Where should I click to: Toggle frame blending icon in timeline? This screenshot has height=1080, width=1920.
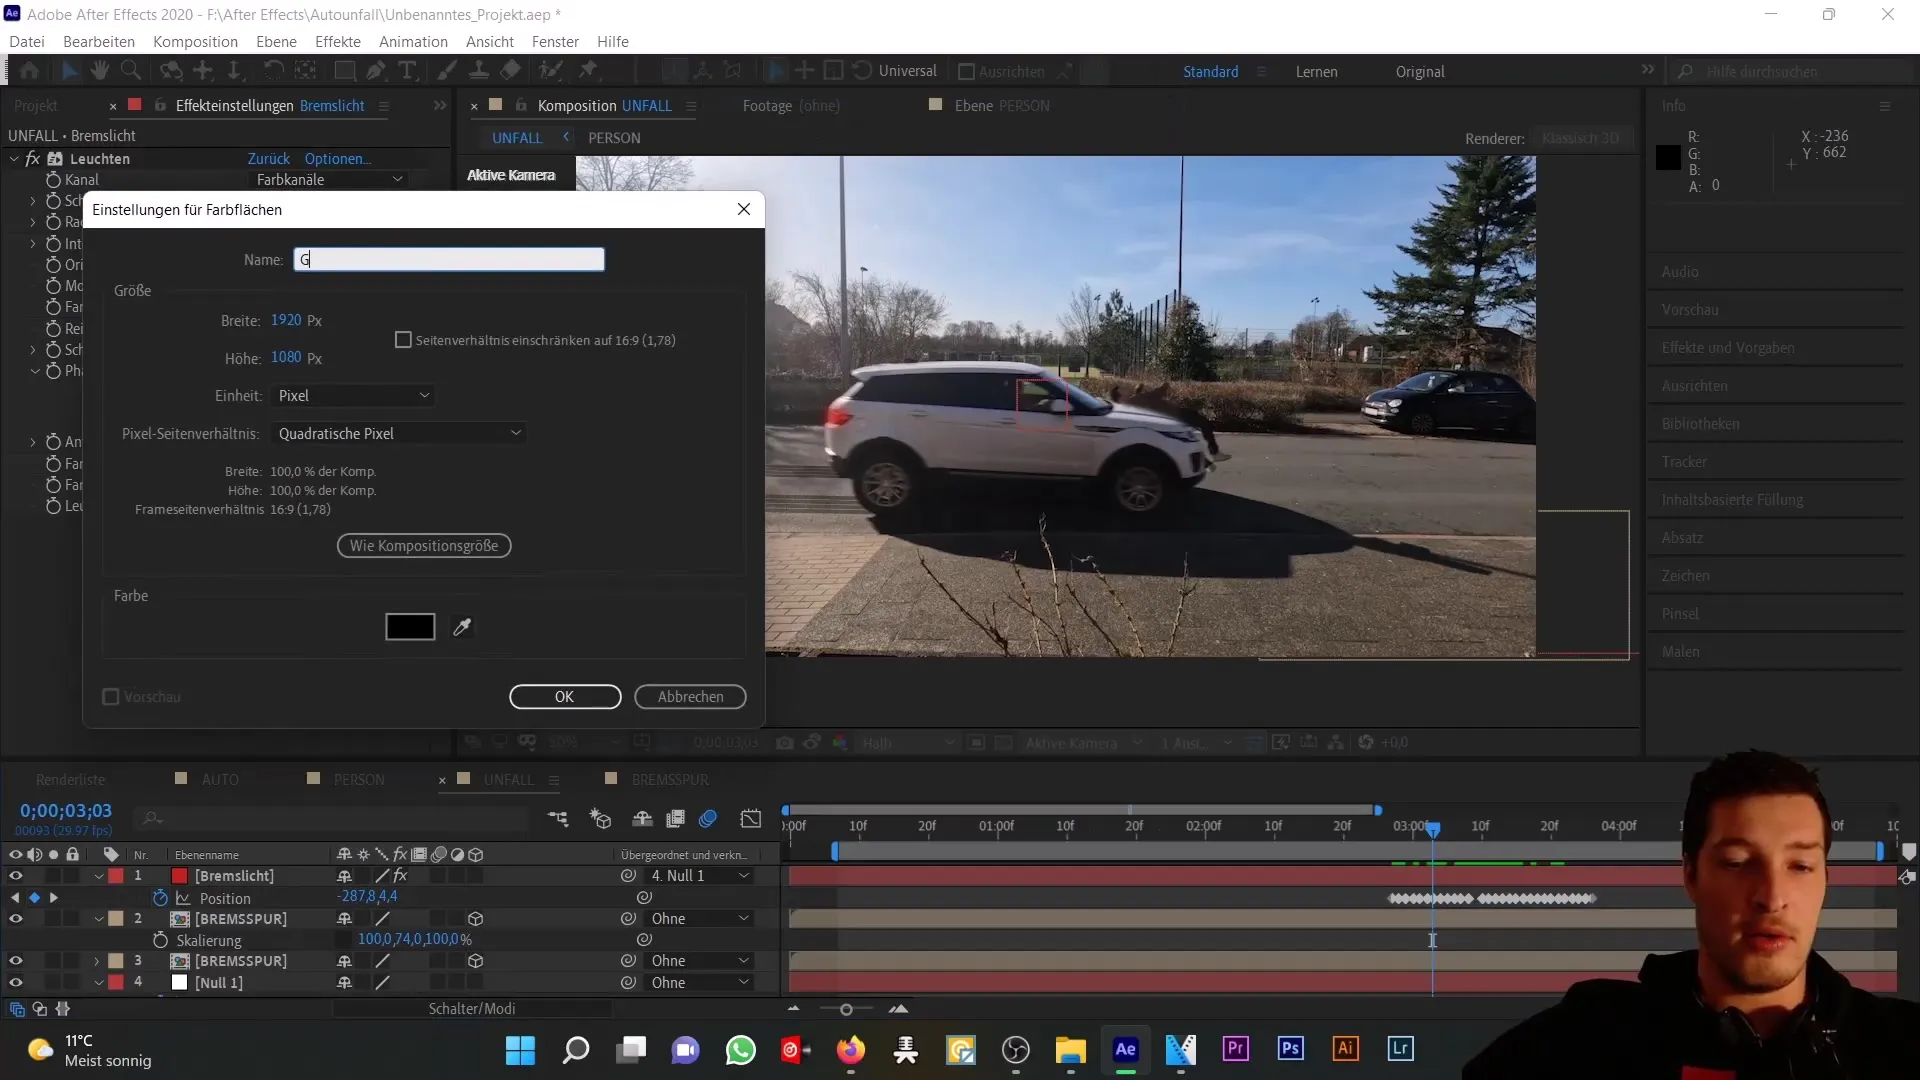(675, 819)
